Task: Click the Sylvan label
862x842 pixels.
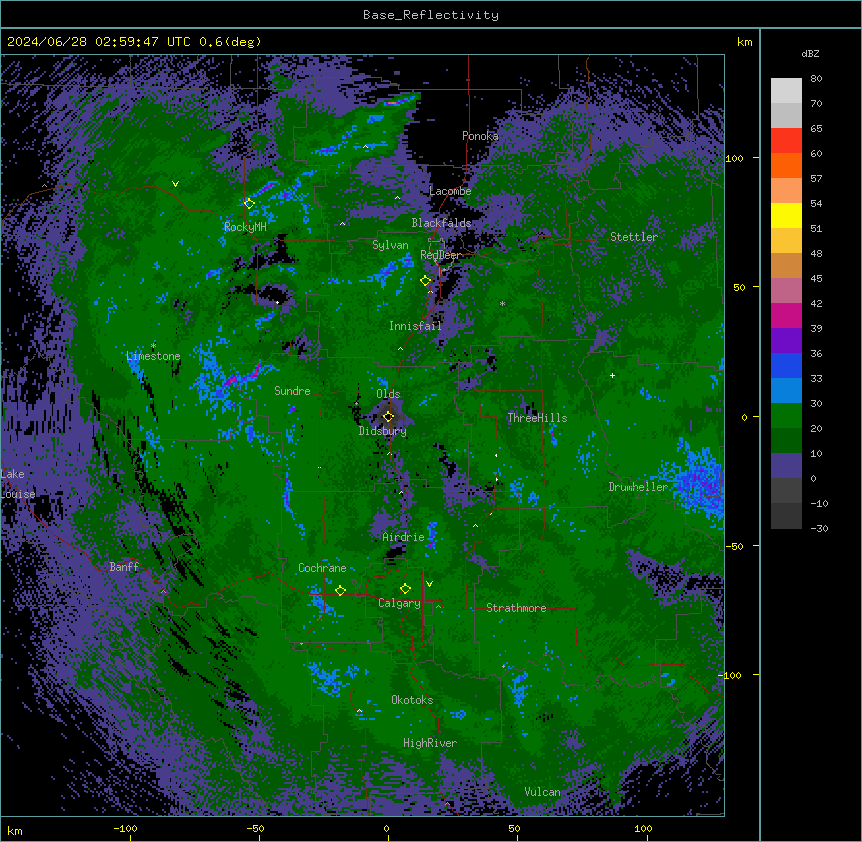Action: pos(390,245)
